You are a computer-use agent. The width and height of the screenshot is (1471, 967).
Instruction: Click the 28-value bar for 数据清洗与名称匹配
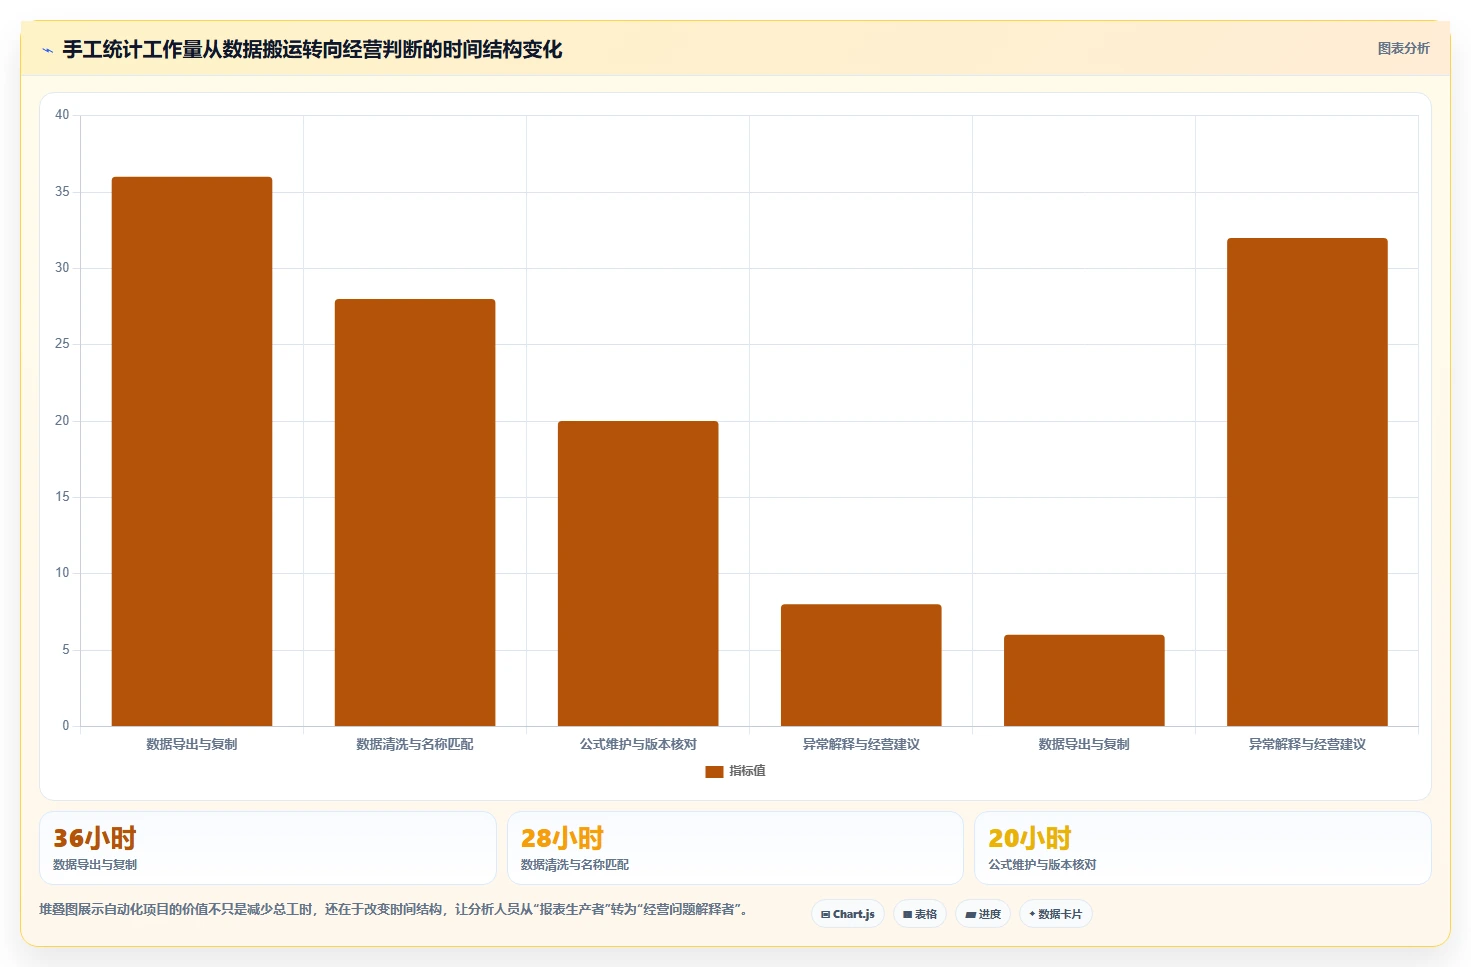[x=415, y=512]
